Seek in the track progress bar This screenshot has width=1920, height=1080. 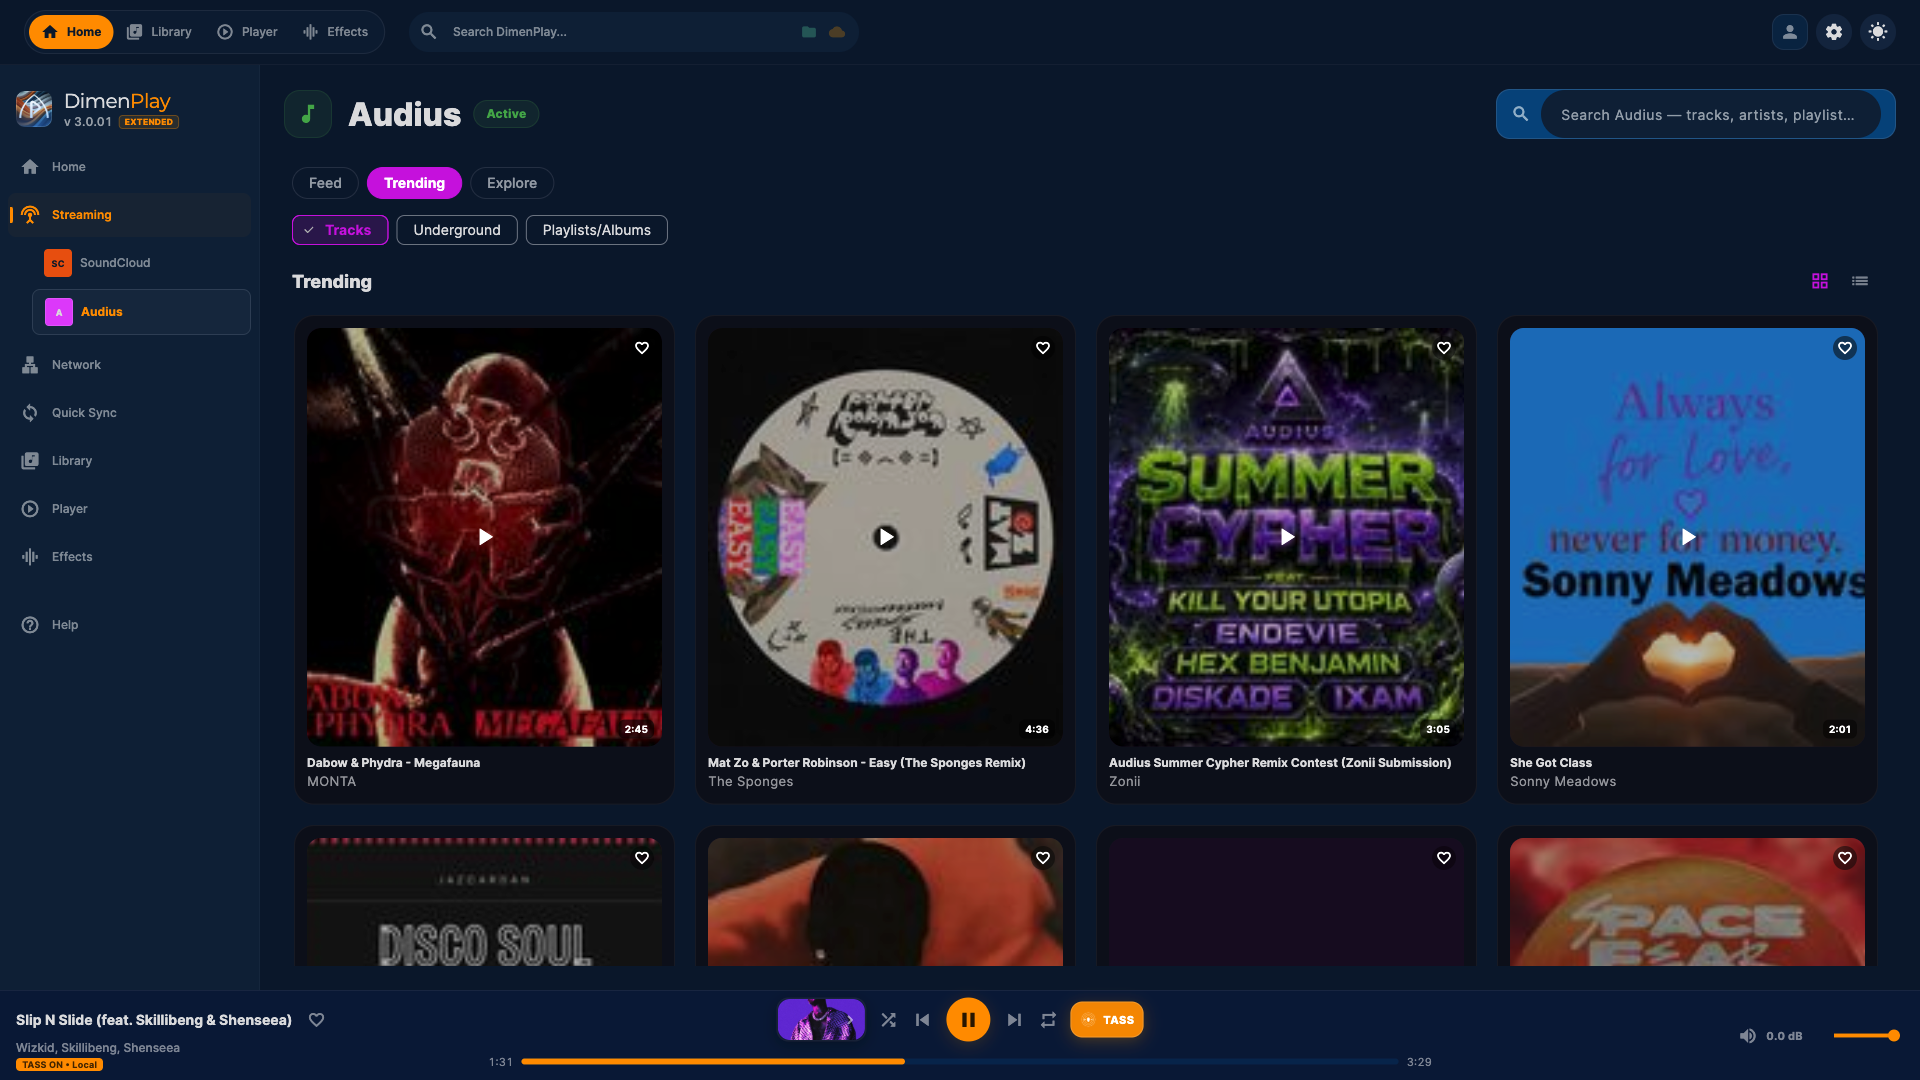pos(960,1062)
